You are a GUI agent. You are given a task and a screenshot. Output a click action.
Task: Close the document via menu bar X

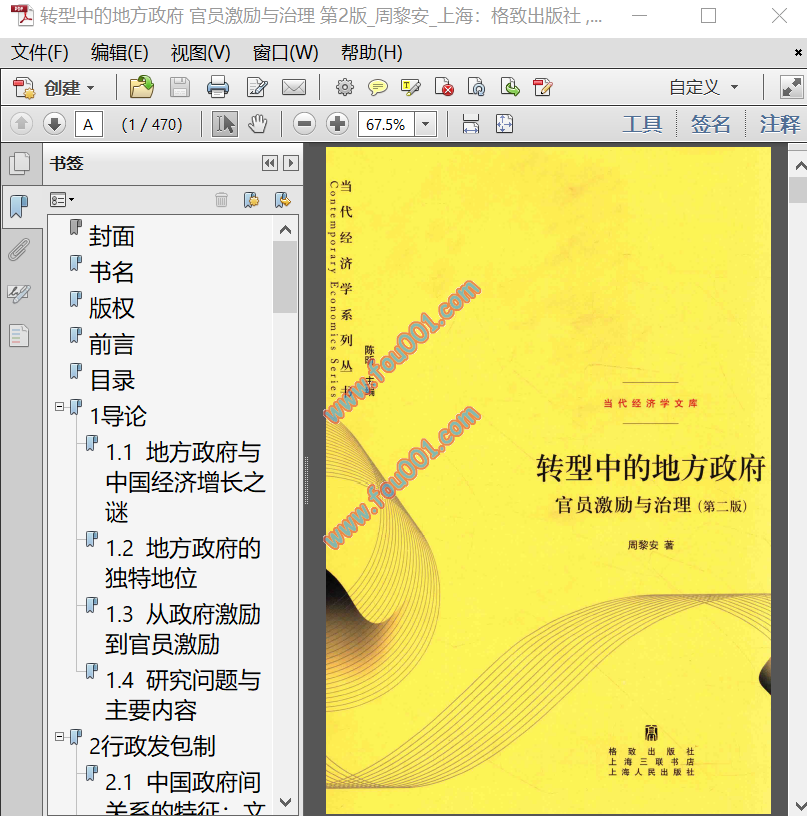pos(798,53)
